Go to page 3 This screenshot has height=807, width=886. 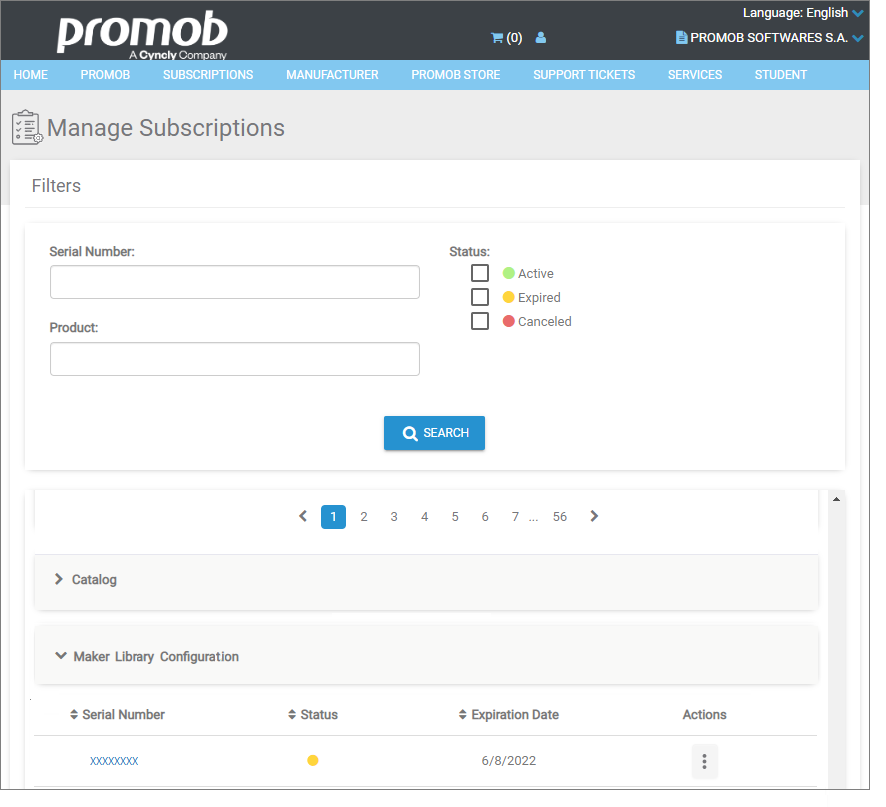coord(394,517)
